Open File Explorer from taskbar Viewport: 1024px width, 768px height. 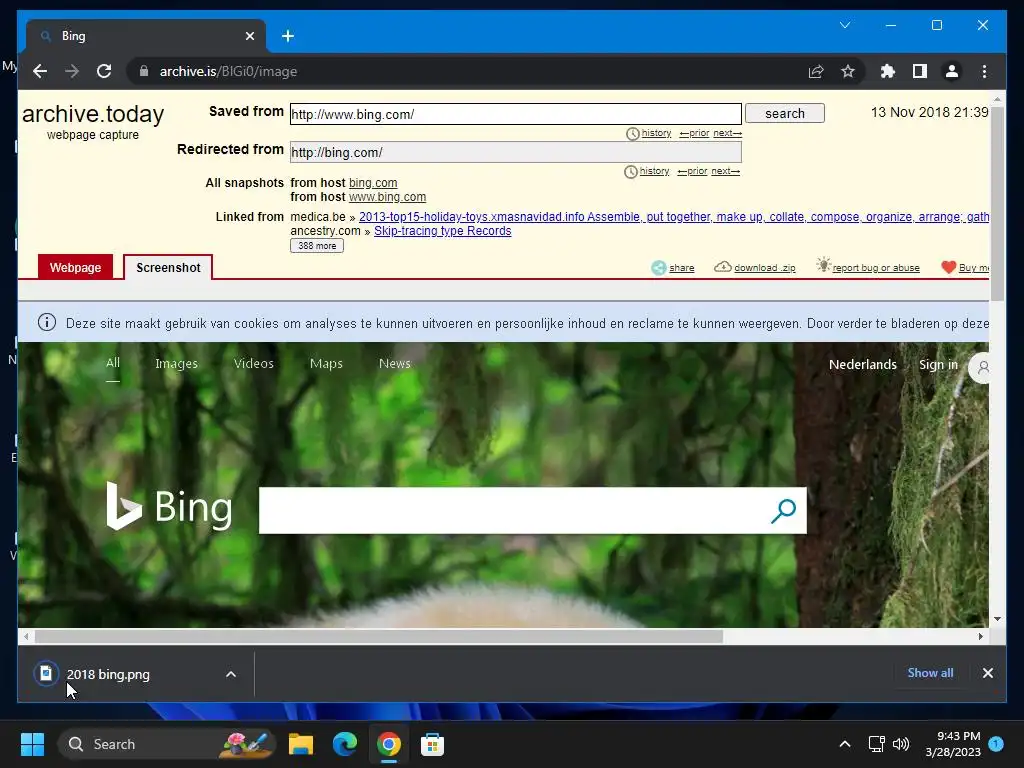point(301,744)
